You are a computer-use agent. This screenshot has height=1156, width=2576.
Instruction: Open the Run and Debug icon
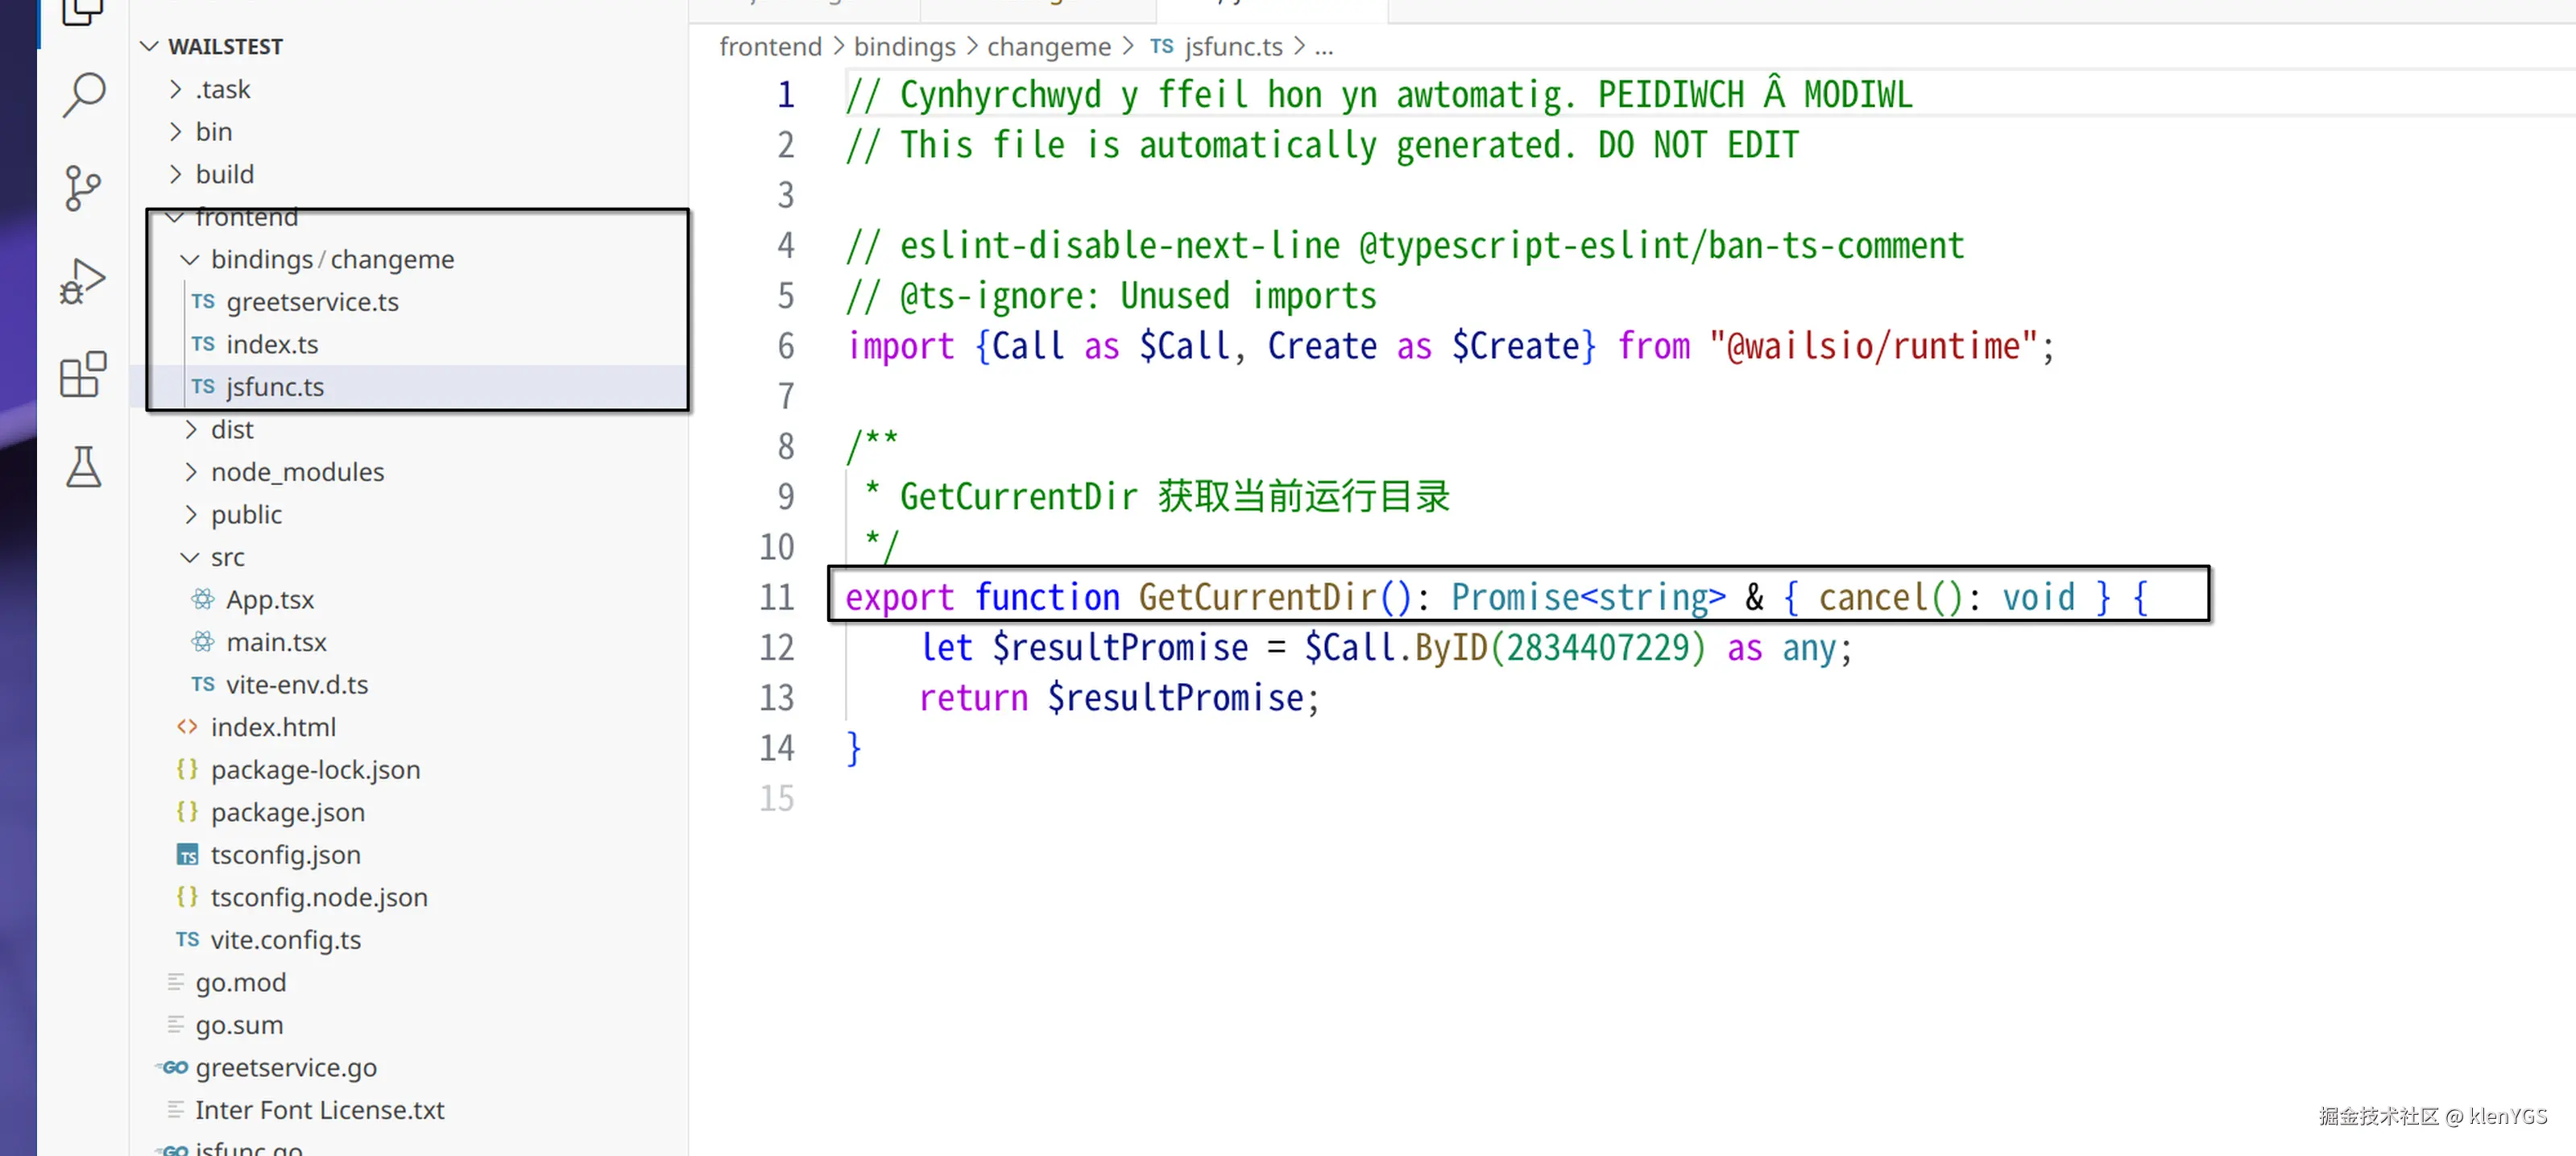coord(83,281)
